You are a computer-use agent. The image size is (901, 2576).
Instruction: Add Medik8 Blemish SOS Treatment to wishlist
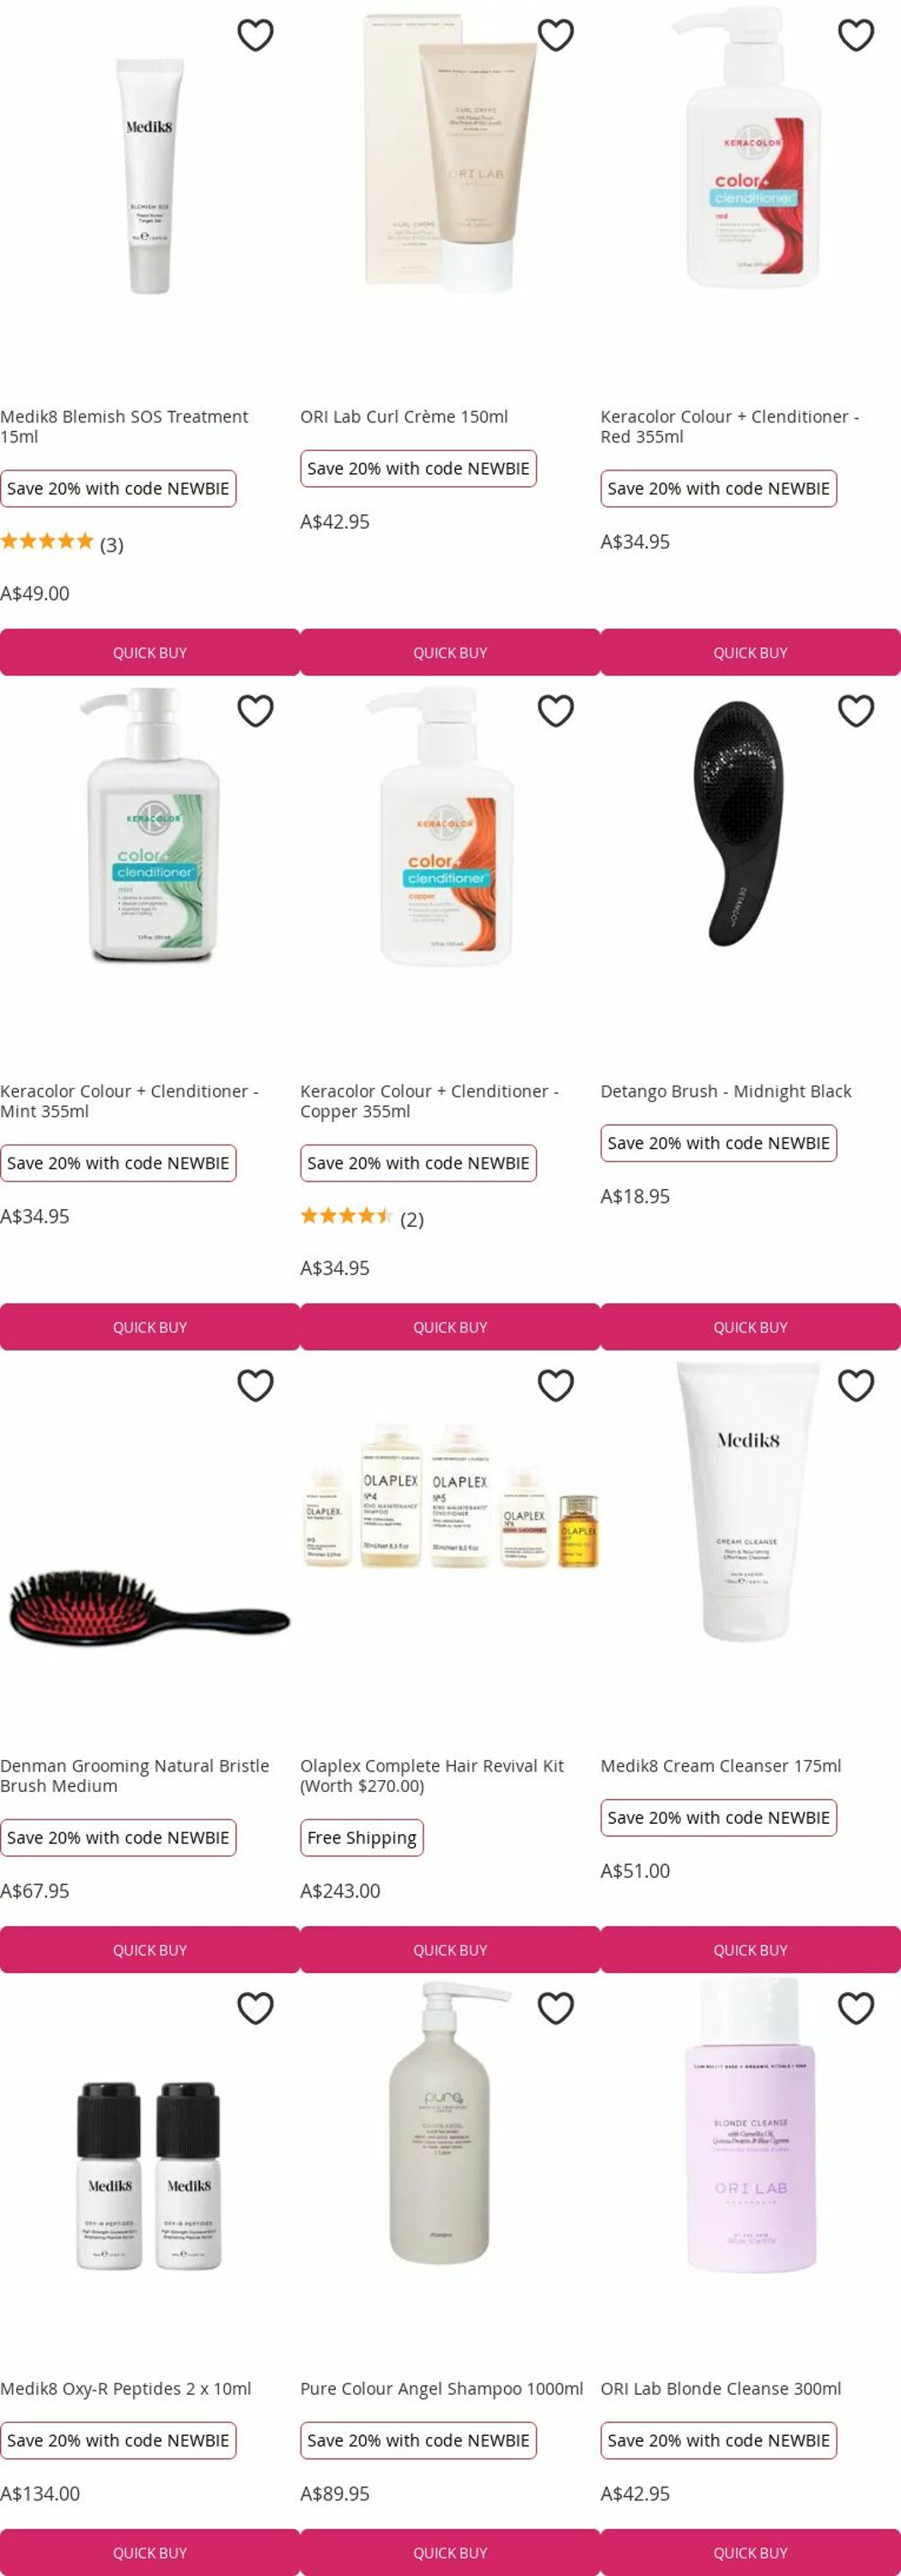tap(255, 35)
